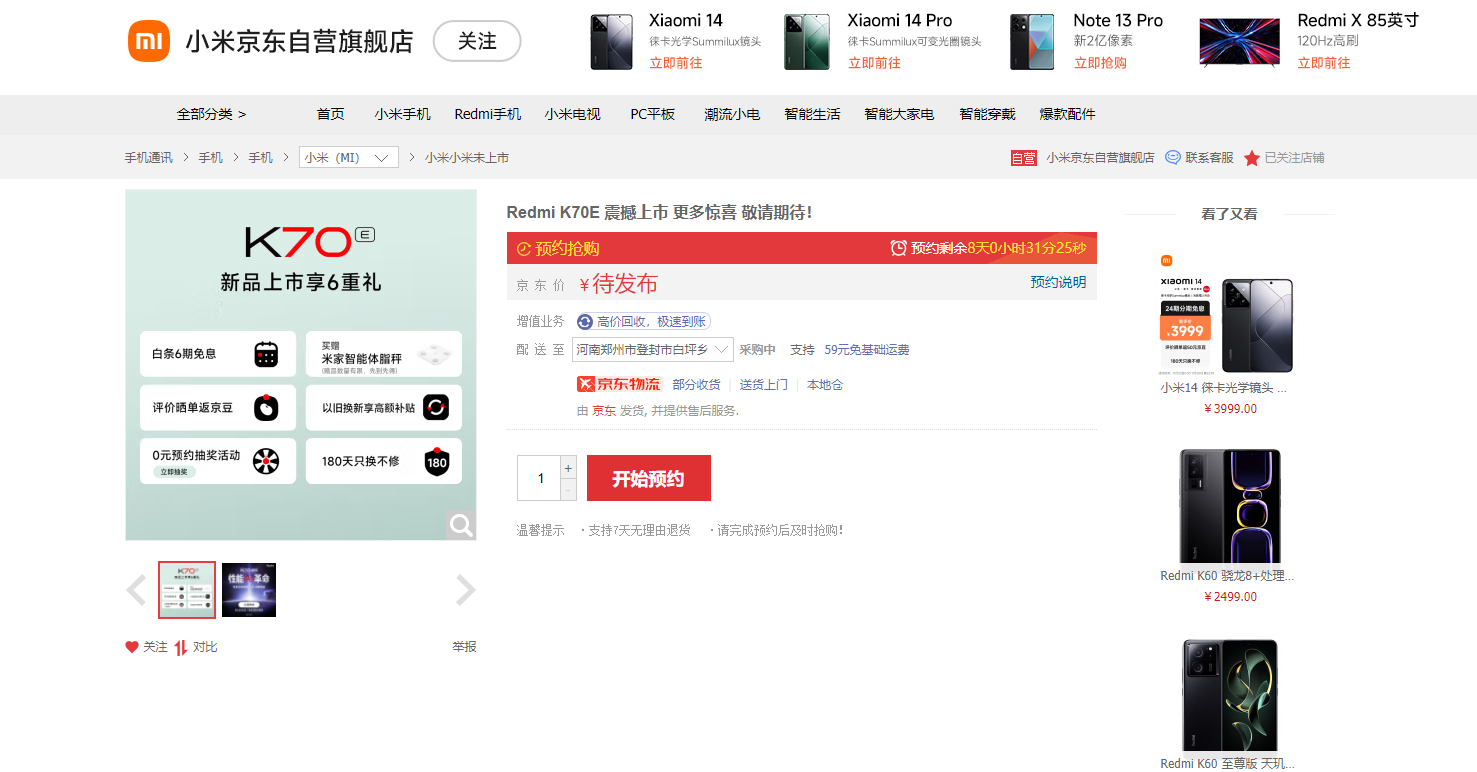Open 小米14 徕卡光学镜头 product image
This screenshot has width=1477, height=772.
[1229, 312]
